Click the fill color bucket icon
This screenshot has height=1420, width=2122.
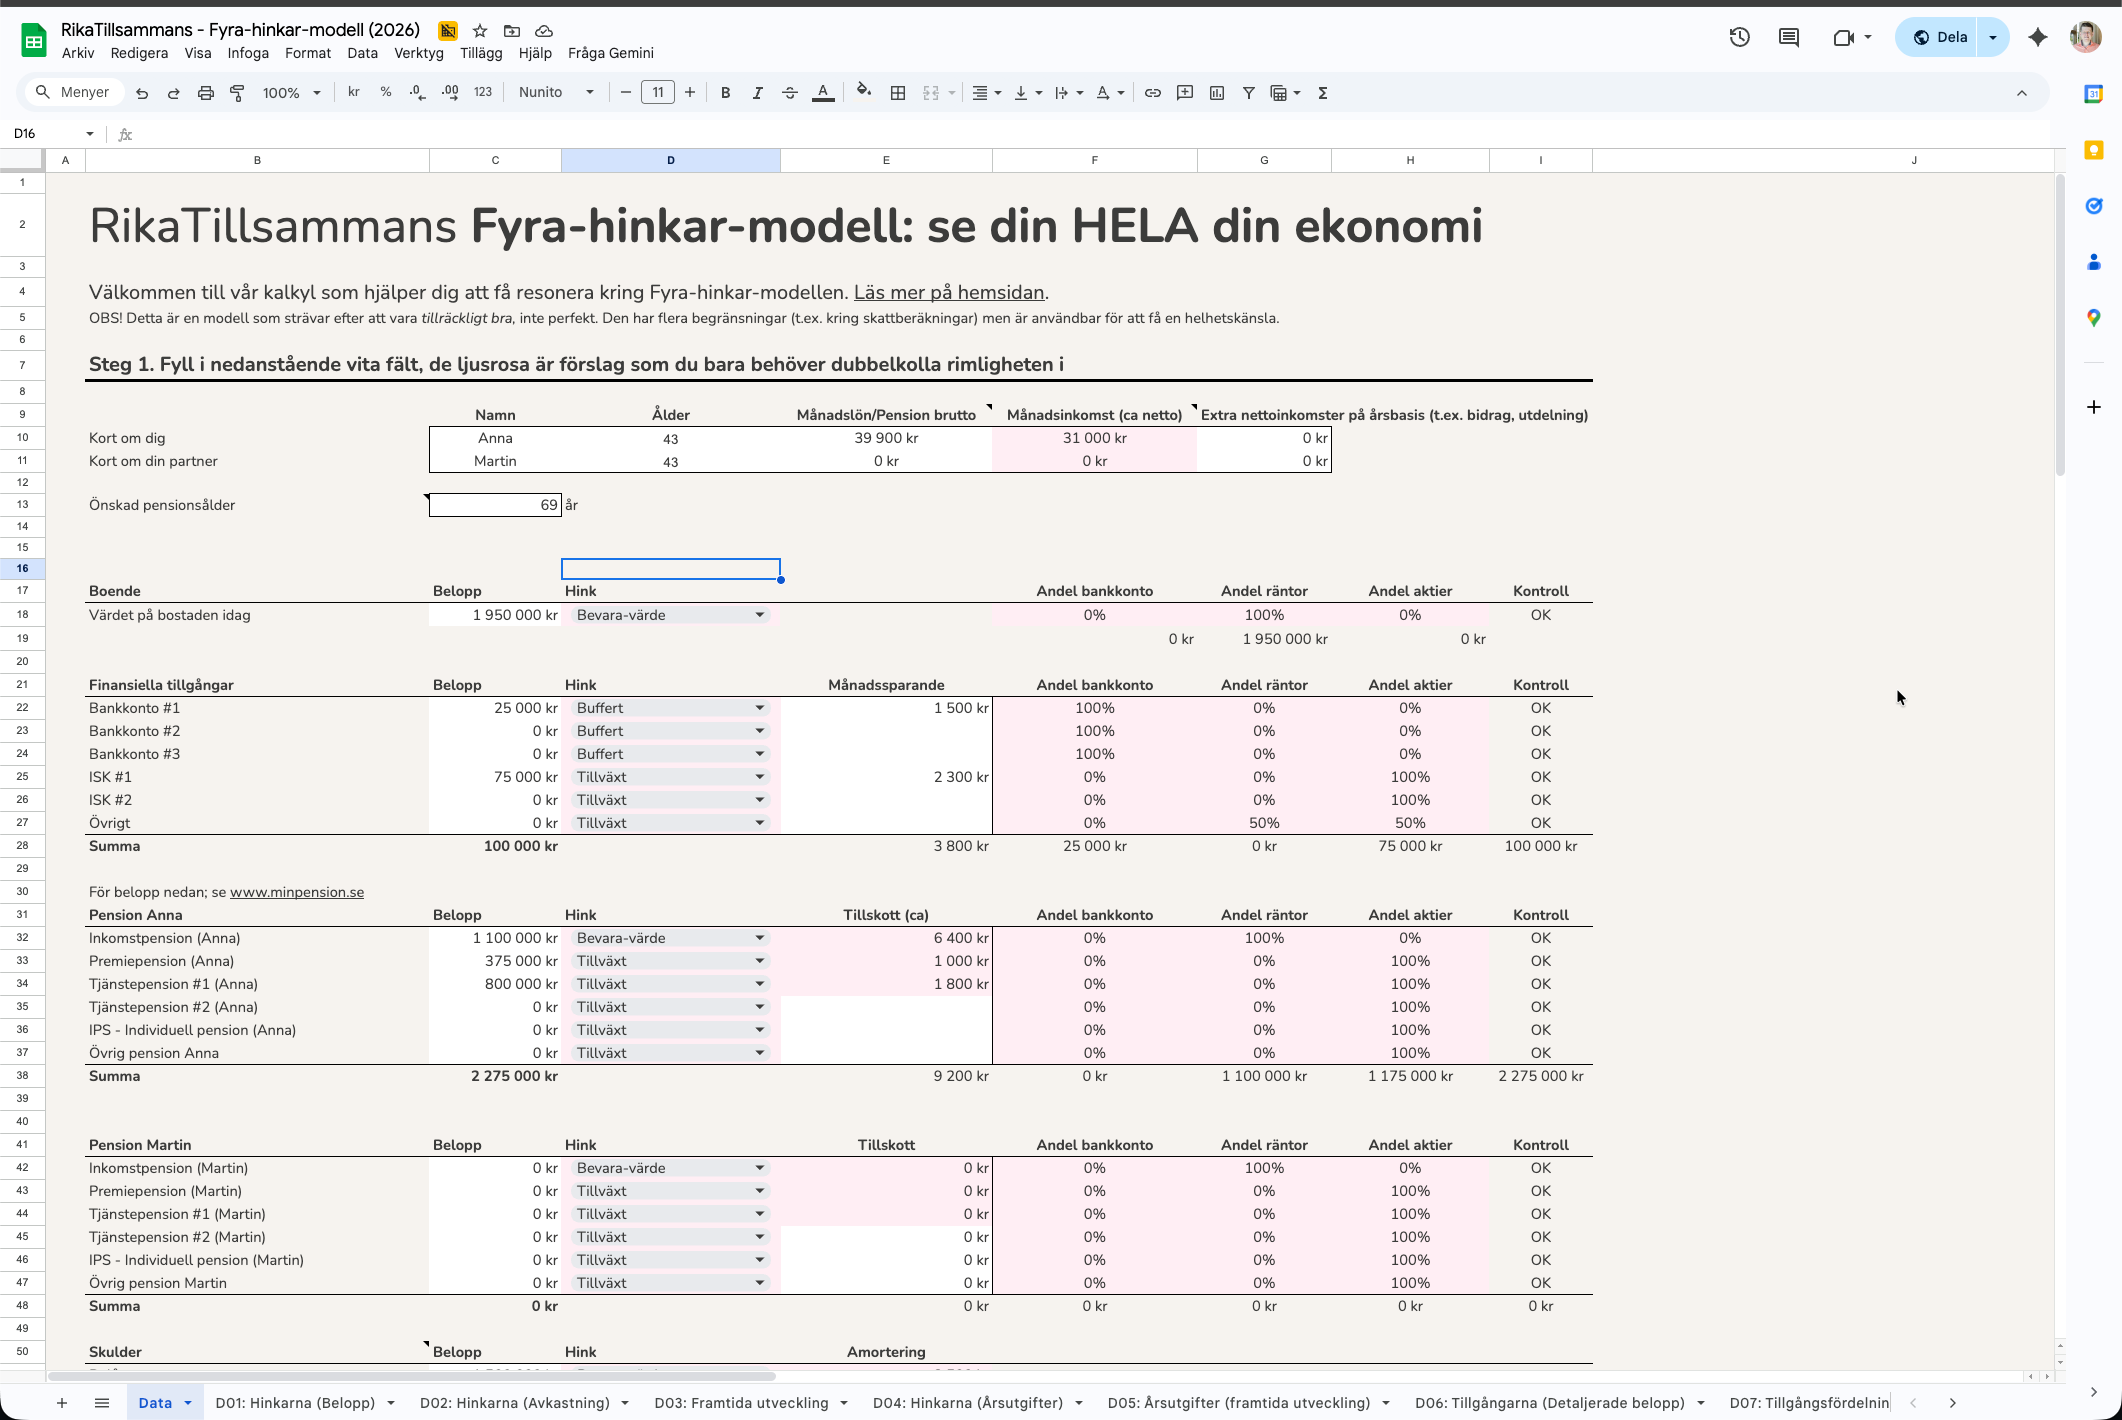tap(864, 92)
